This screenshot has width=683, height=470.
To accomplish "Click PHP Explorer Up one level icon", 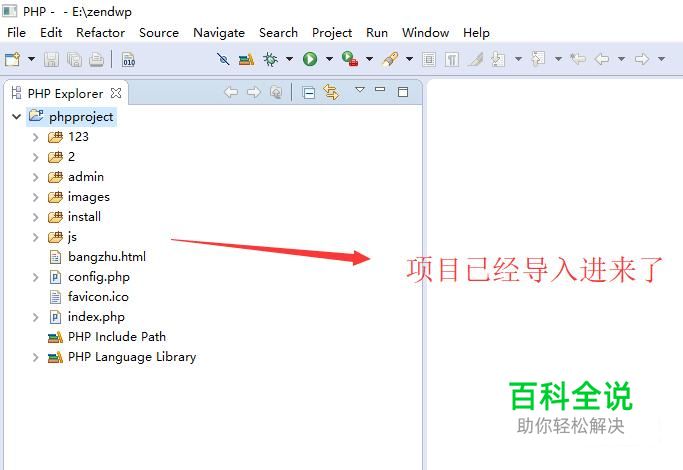I will (276, 92).
